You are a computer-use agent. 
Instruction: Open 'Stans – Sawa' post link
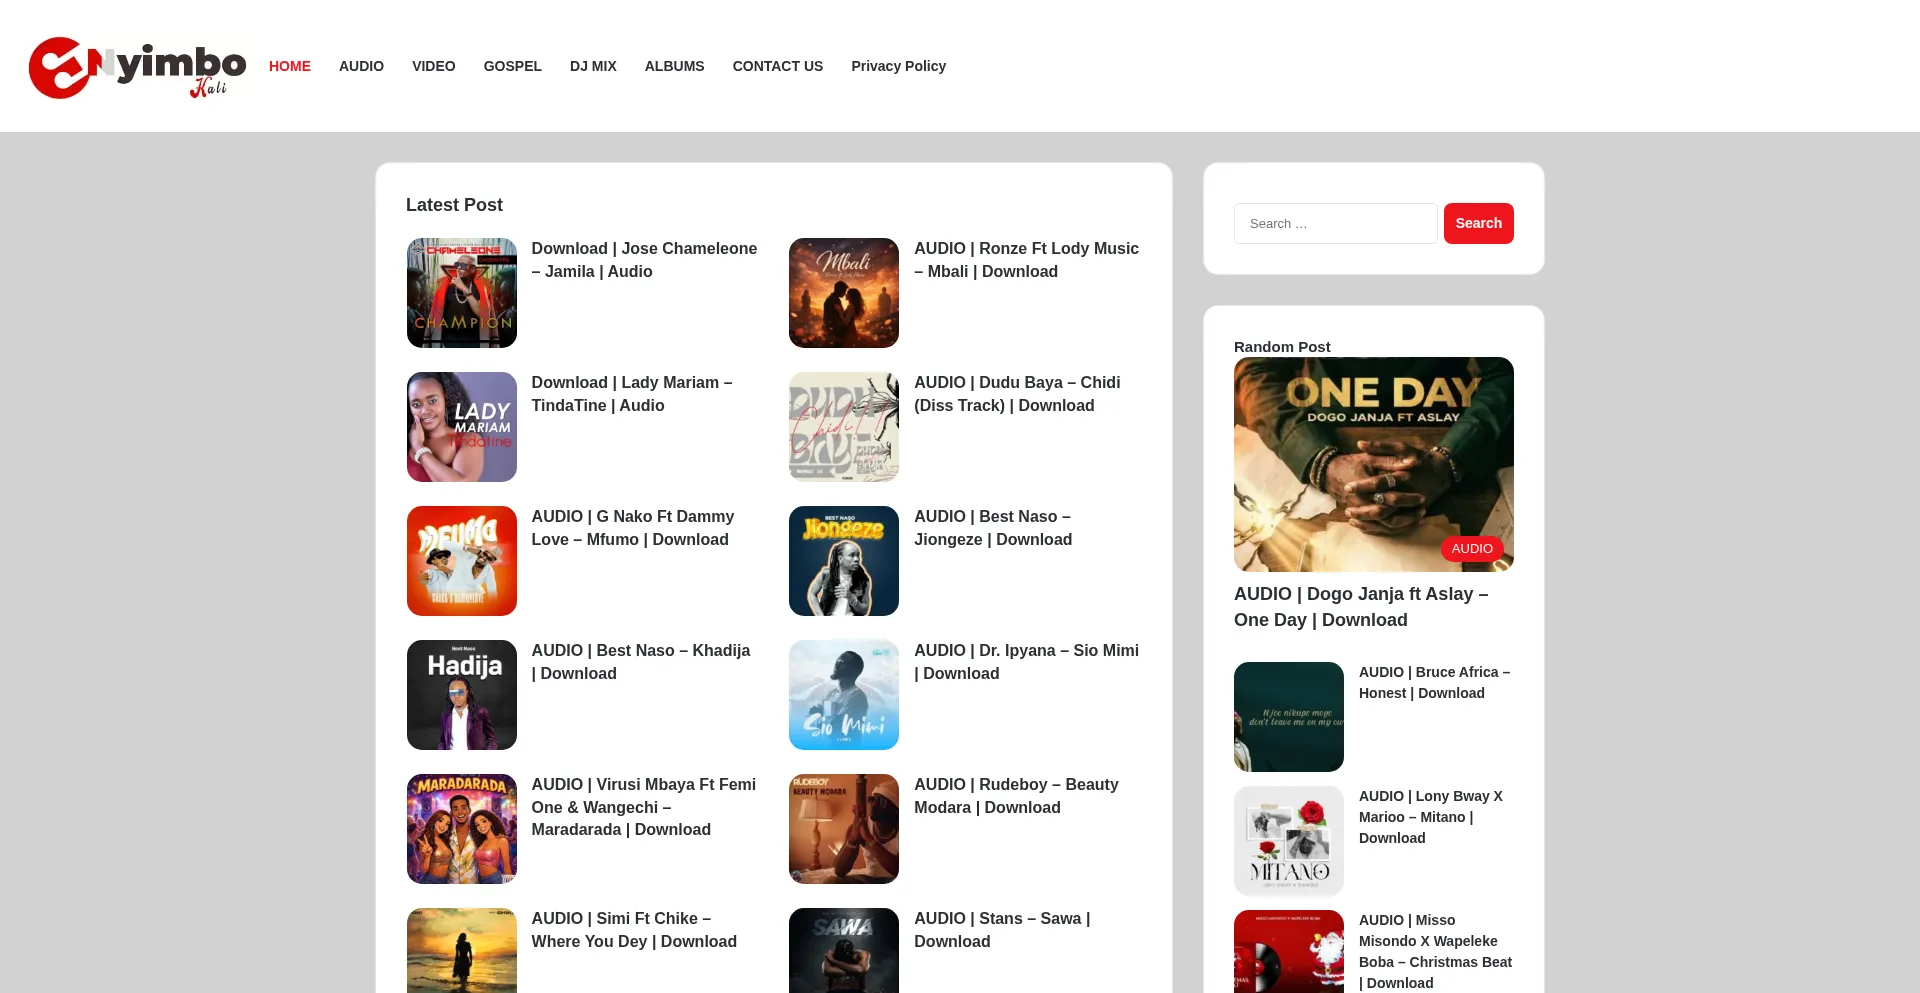click(x=1002, y=930)
